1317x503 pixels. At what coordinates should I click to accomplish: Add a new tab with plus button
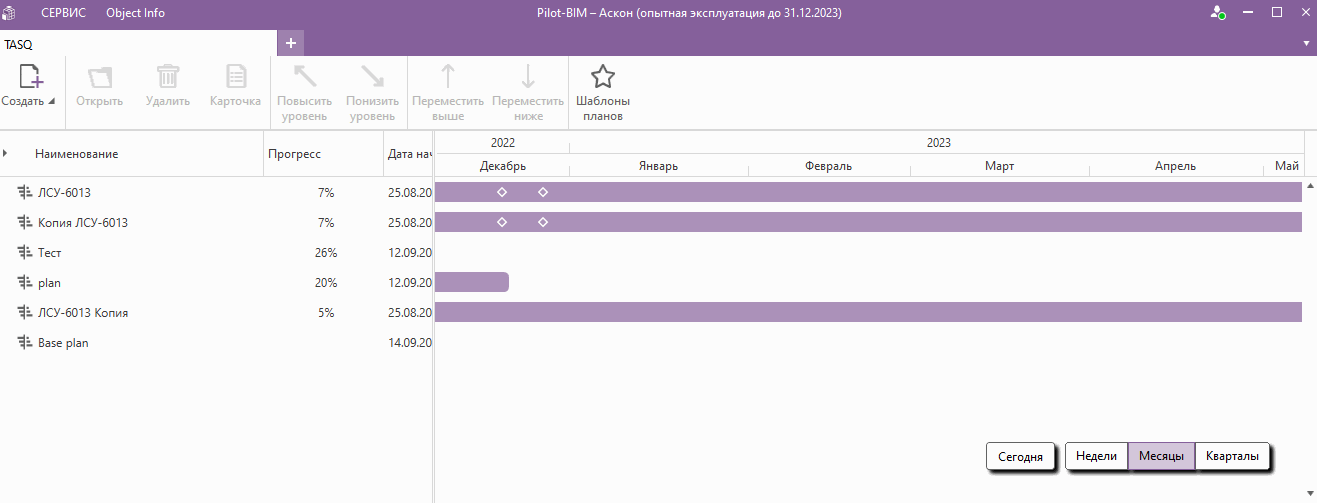coord(291,43)
